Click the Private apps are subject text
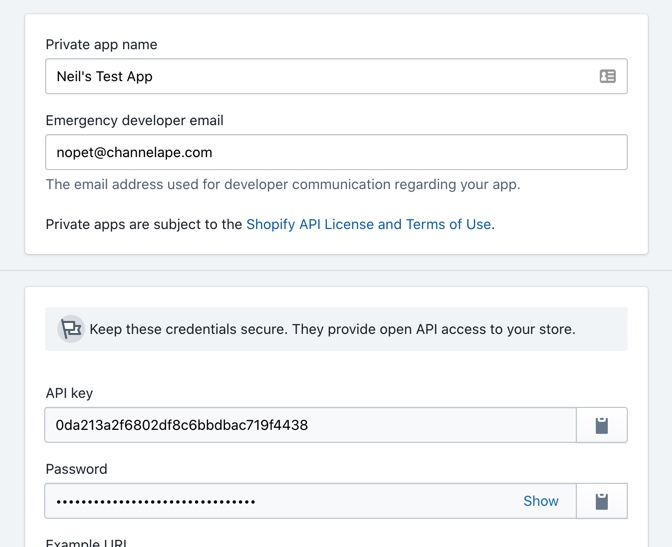672x547 pixels. (x=144, y=224)
